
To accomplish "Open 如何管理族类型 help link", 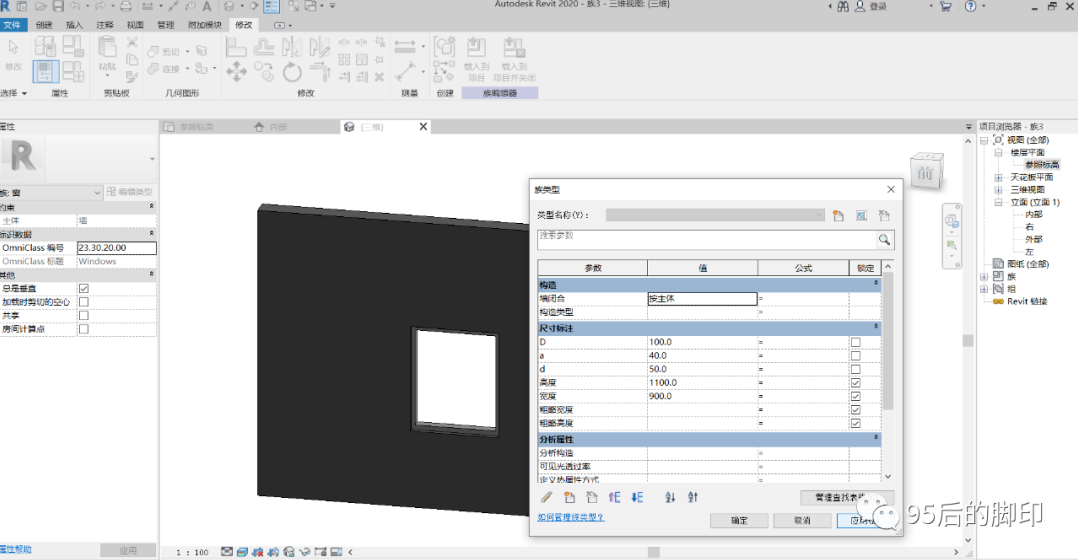I will click(571, 518).
